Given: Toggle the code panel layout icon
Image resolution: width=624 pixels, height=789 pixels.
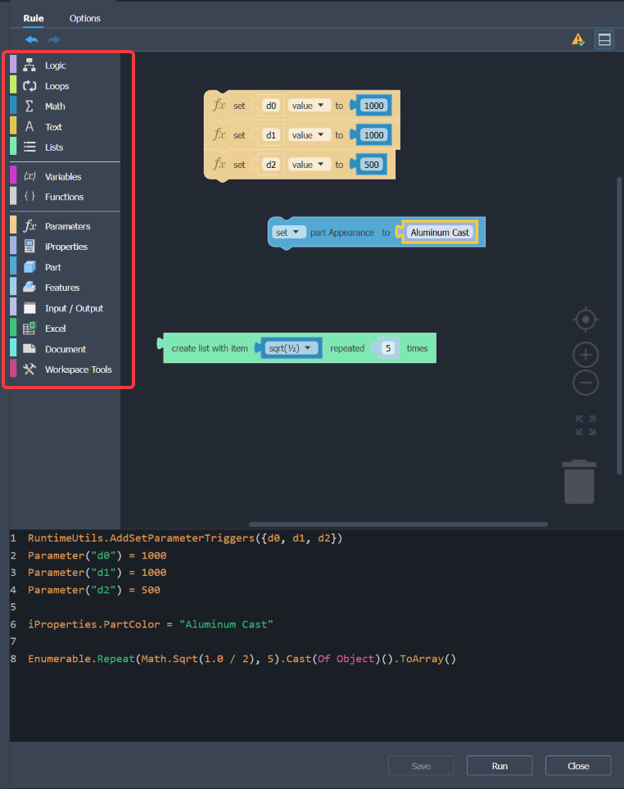Looking at the screenshot, I should point(604,39).
